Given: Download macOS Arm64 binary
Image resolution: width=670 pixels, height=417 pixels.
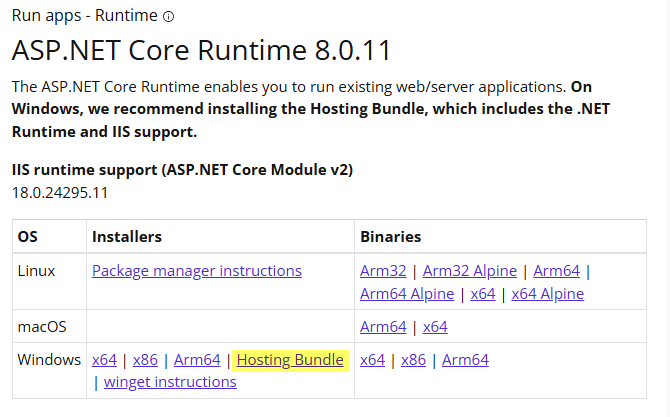Looking at the screenshot, I should pyautogui.click(x=383, y=327).
